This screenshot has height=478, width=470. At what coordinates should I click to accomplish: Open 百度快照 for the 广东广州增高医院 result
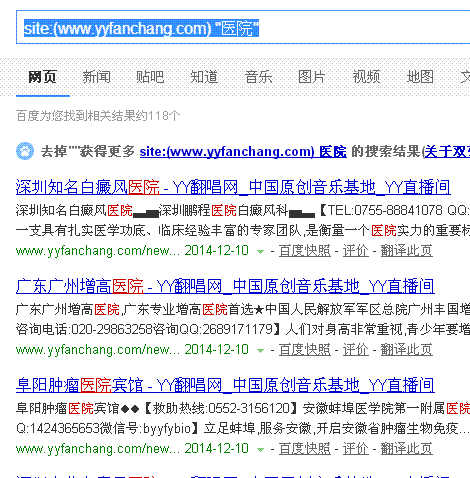point(305,350)
